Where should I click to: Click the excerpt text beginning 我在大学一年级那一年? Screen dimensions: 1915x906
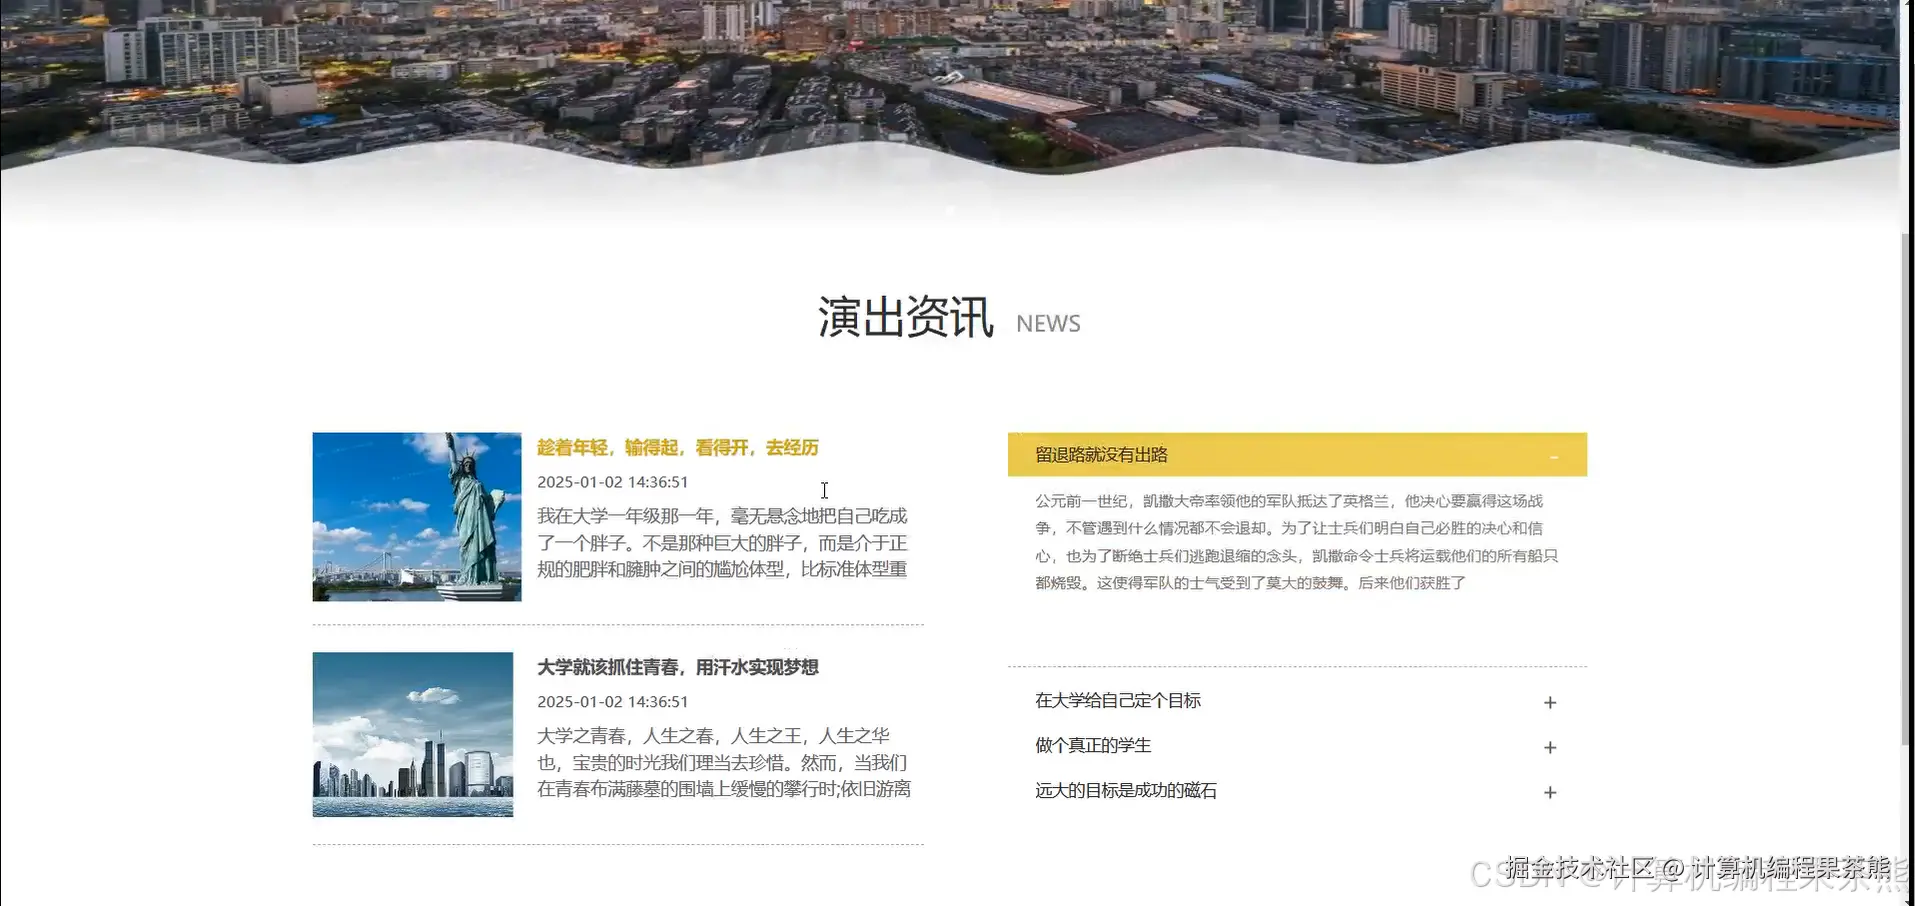point(722,542)
